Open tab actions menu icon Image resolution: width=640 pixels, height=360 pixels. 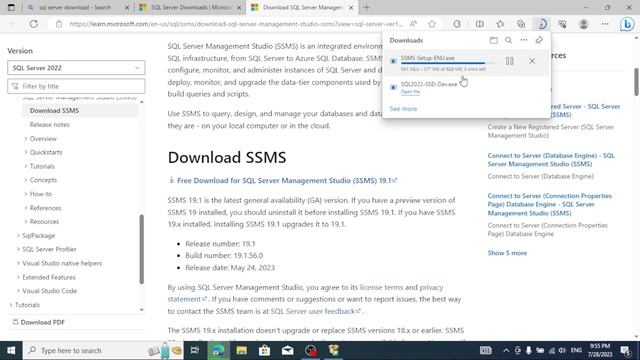point(11,7)
